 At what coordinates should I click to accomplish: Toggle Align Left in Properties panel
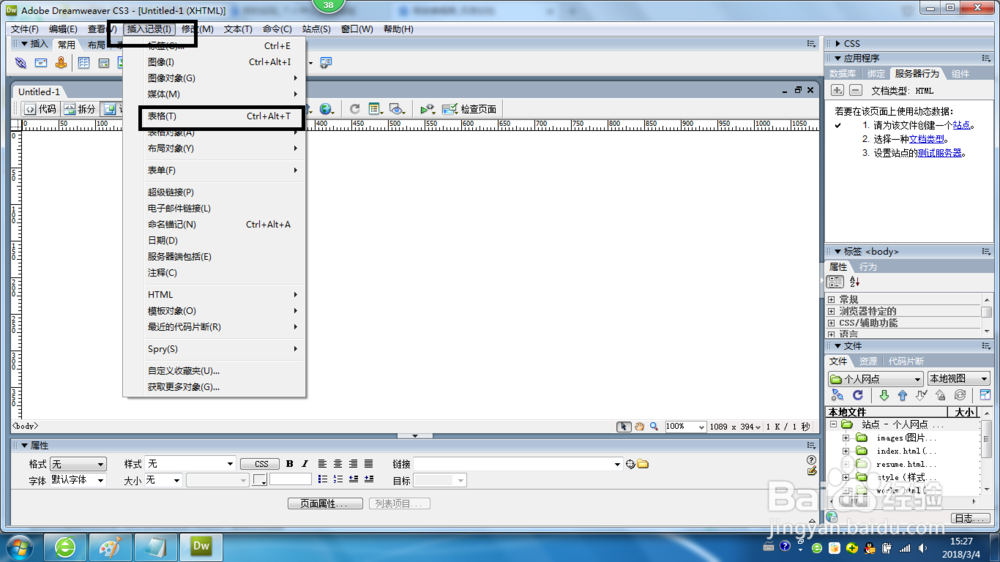coord(322,464)
